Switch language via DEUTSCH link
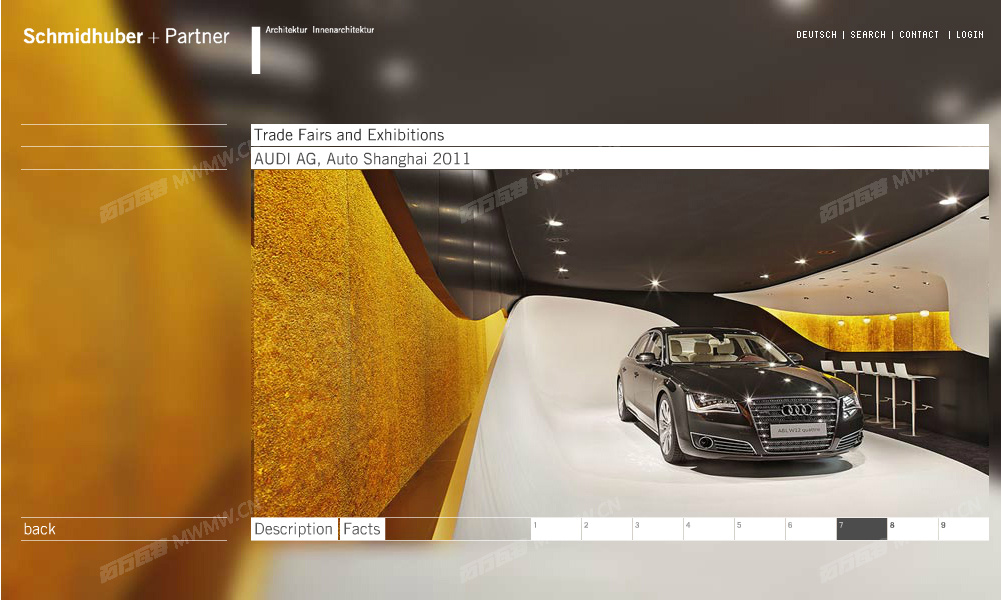1002x600 pixels. click(816, 35)
